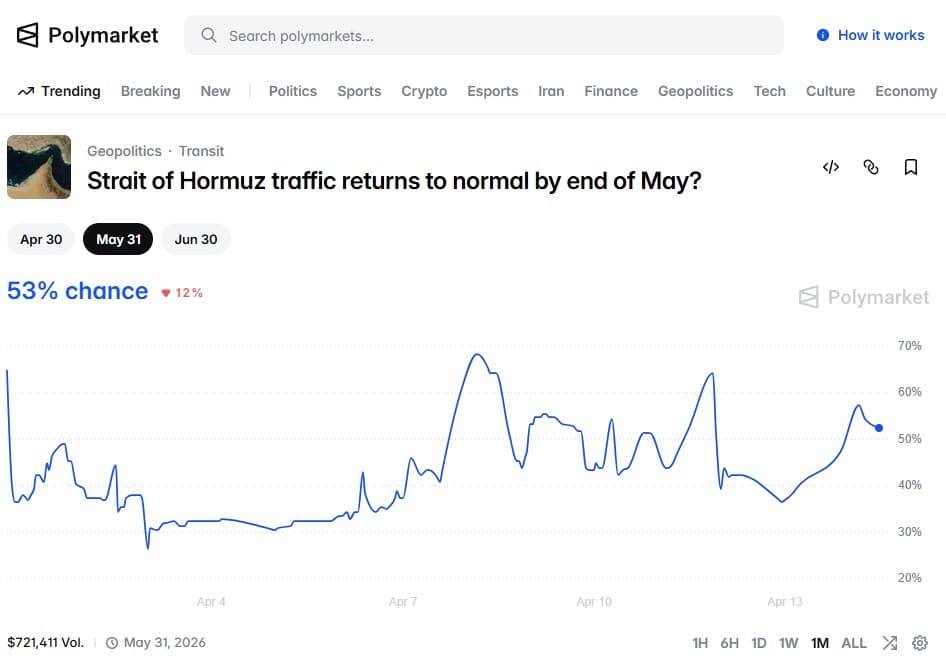This screenshot has width=946, height=669.
Task: Select the Jun 30 date option
Action: click(196, 239)
